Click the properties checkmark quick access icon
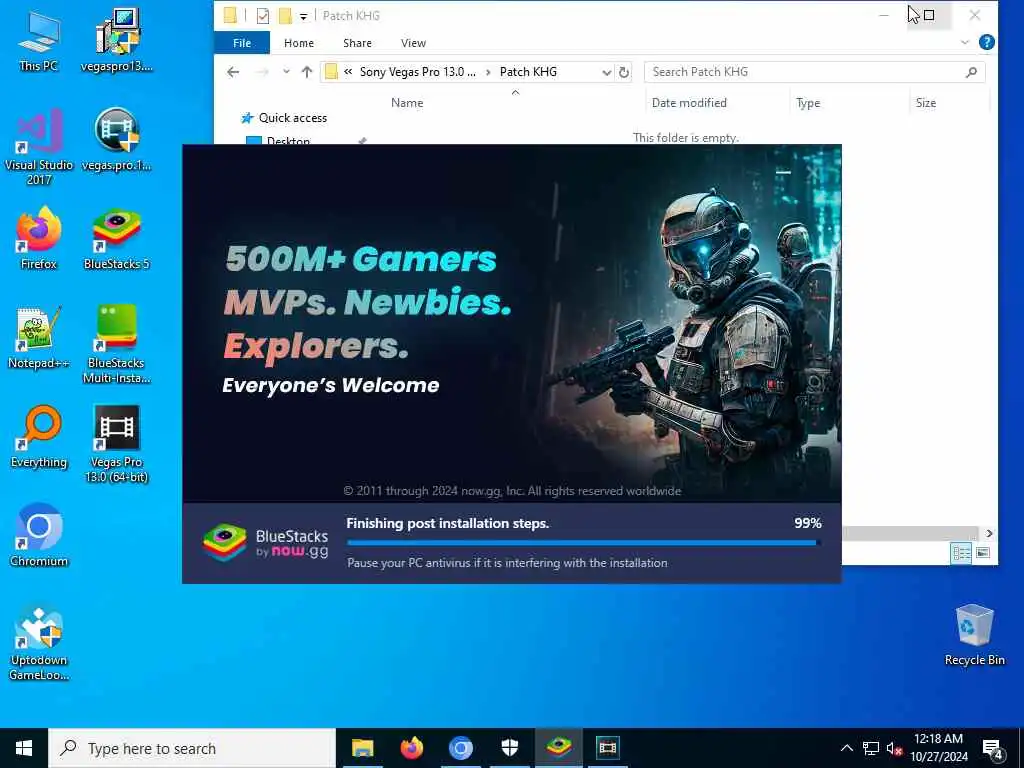1024x768 pixels. click(x=263, y=16)
